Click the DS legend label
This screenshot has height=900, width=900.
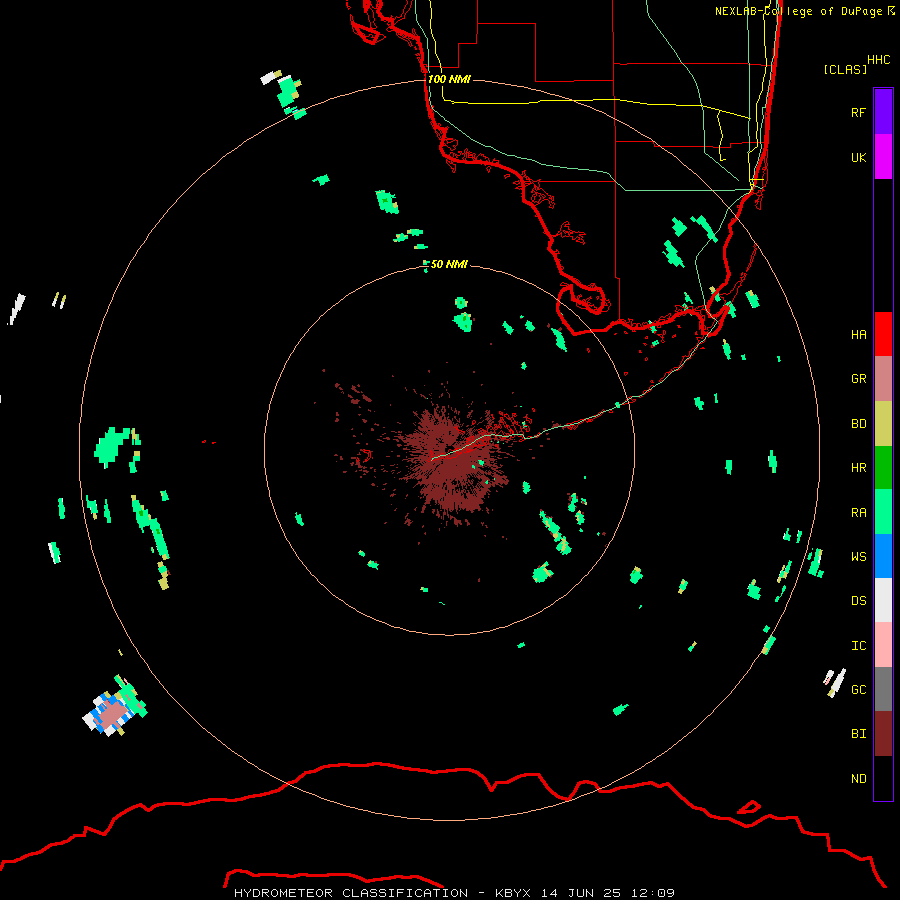tap(858, 601)
